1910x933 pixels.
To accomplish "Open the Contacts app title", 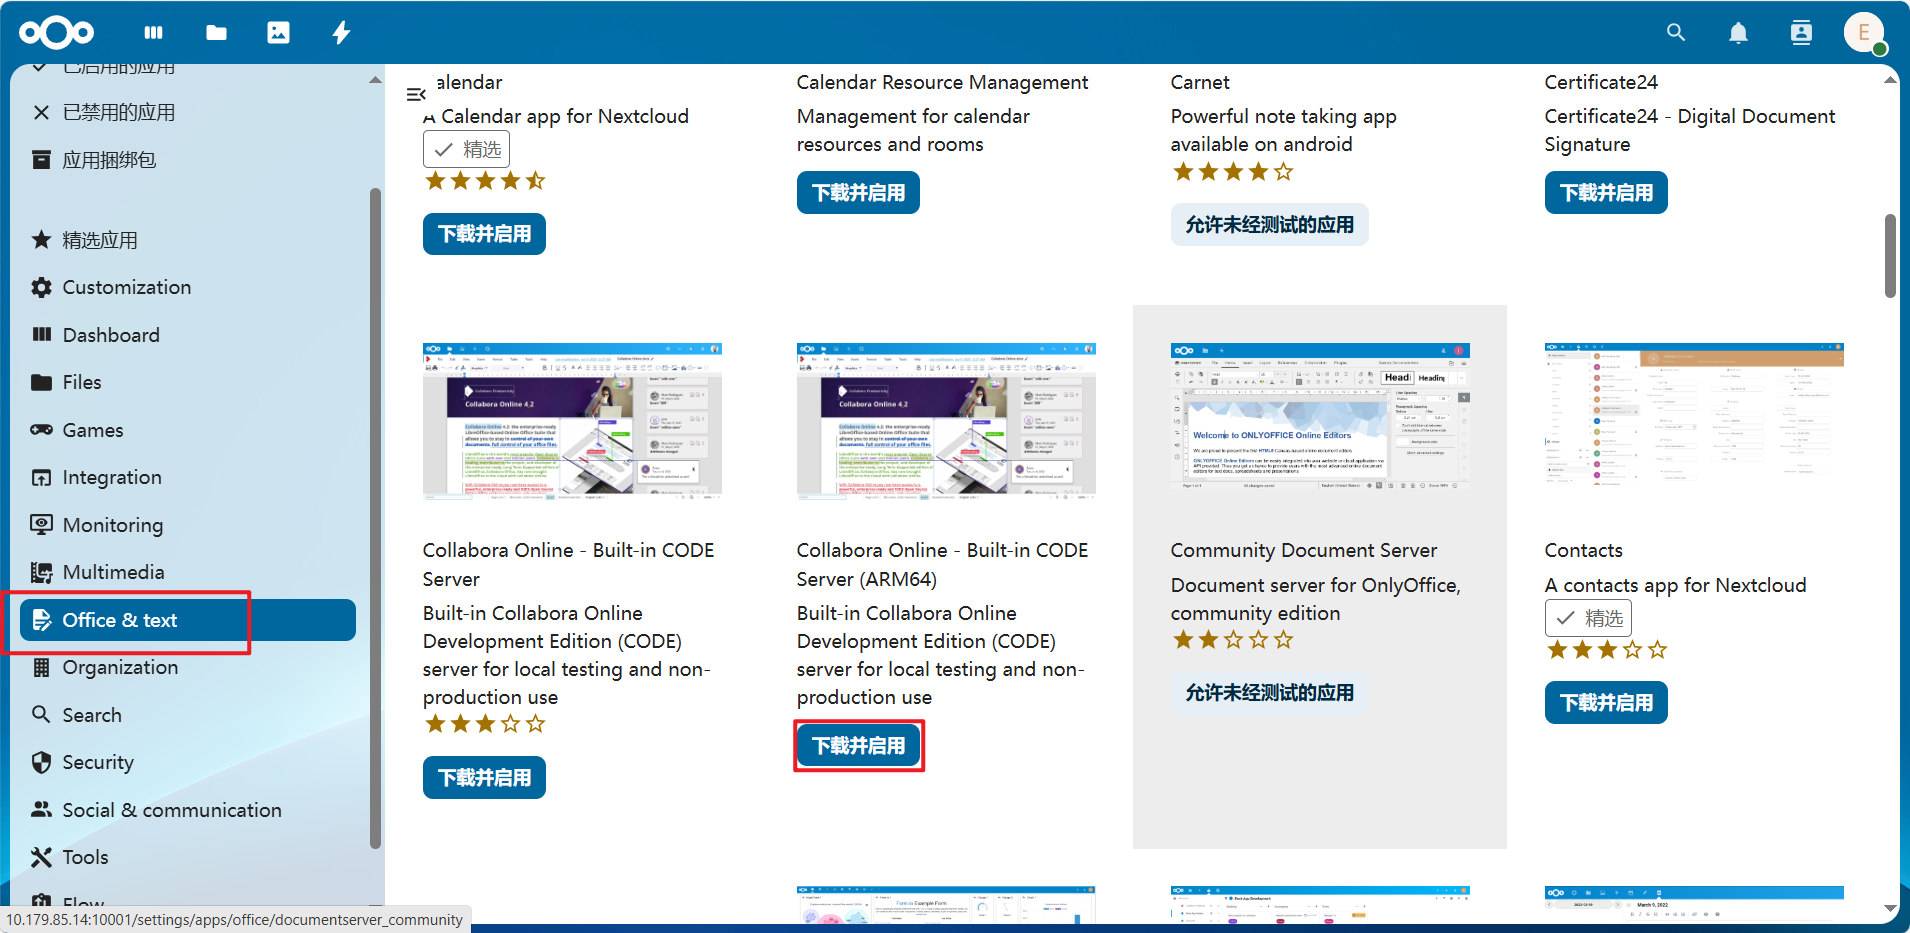I will pos(1583,550).
